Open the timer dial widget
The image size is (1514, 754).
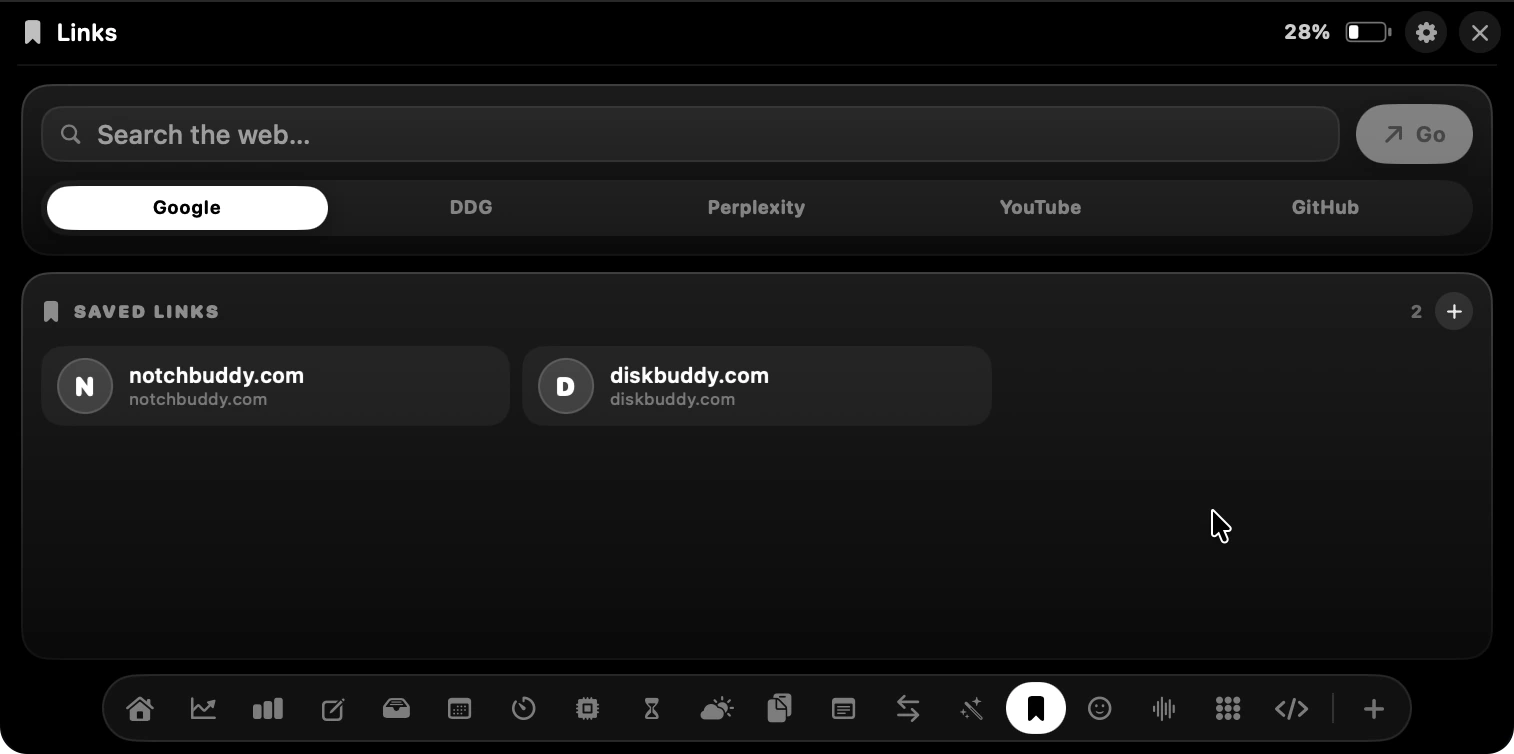[523, 709]
